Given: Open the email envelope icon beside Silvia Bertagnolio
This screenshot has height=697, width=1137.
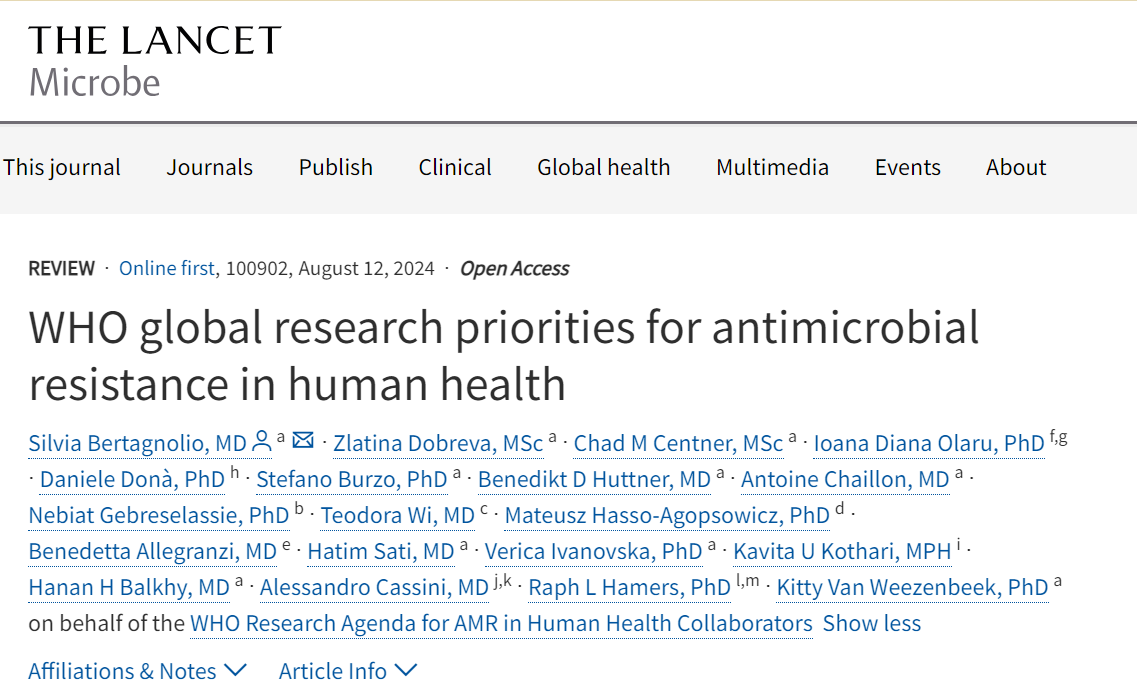Looking at the screenshot, I should click(x=303, y=440).
